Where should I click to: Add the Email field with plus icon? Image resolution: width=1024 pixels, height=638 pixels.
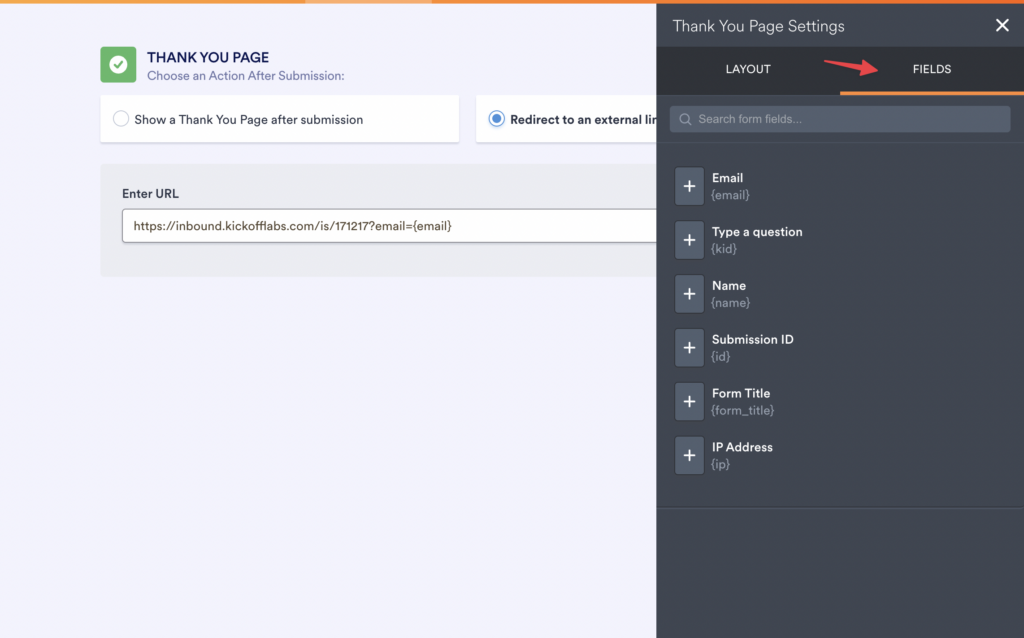(689, 186)
